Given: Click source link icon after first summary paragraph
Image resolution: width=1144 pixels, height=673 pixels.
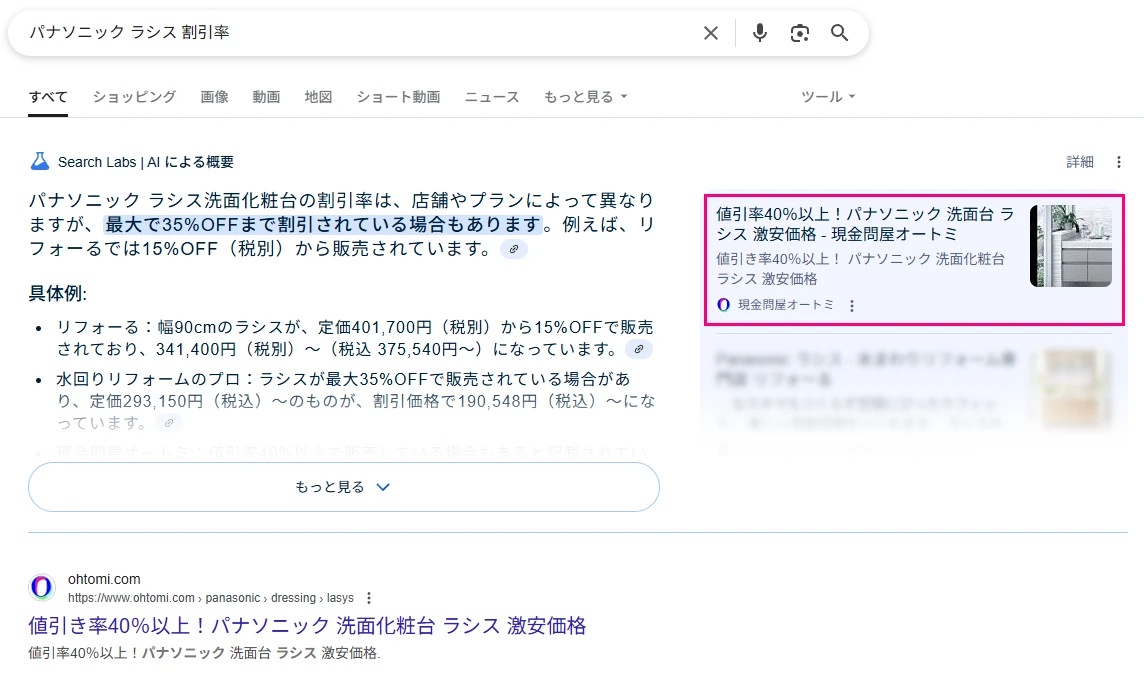Looking at the screenshot, I should (x=514, y=249).
